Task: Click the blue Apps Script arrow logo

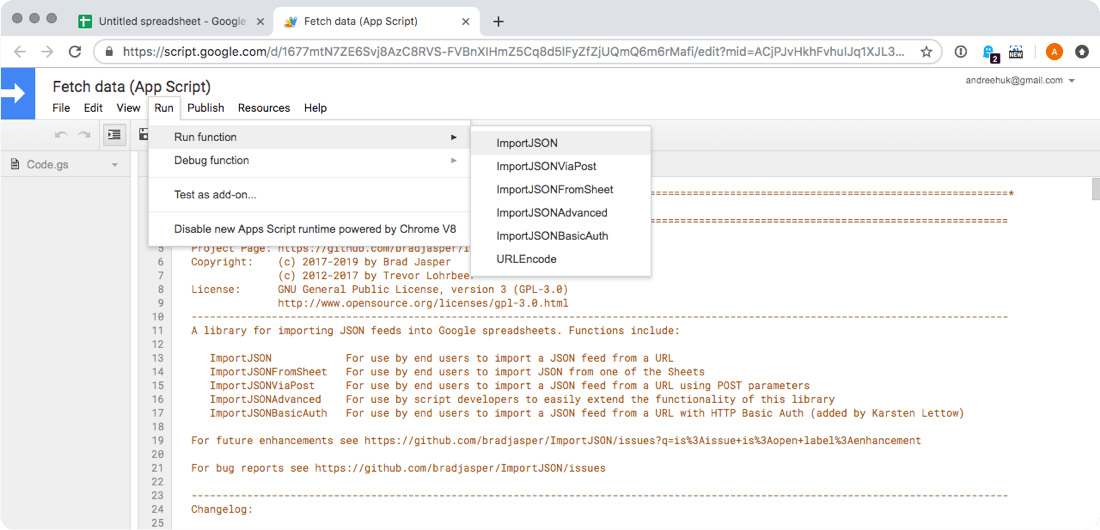Action: click(x=17, y=94)
